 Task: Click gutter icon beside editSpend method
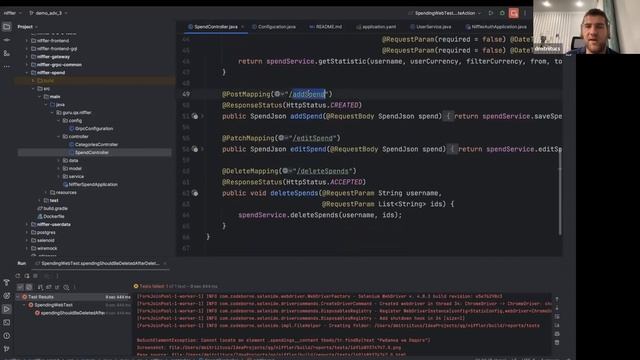click(195, 149)
